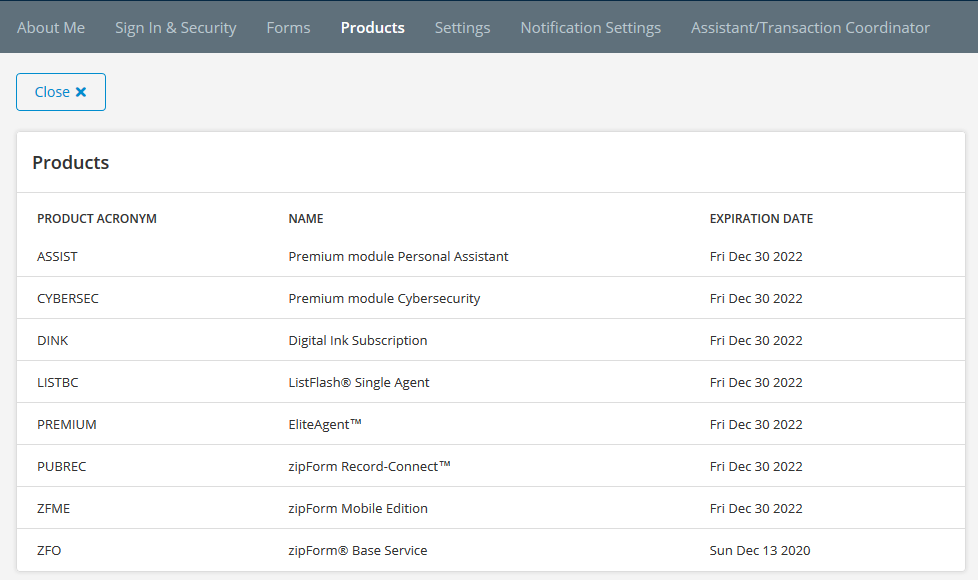Viewport: 978px width, 580px height.
Task: Click the NAME column header
Action: point(305,218)
